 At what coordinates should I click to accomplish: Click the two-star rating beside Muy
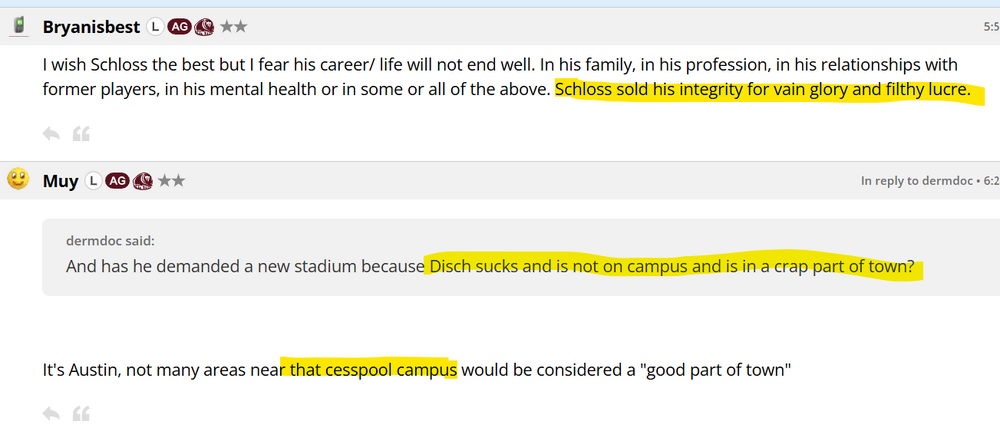(x=171, y=181)
